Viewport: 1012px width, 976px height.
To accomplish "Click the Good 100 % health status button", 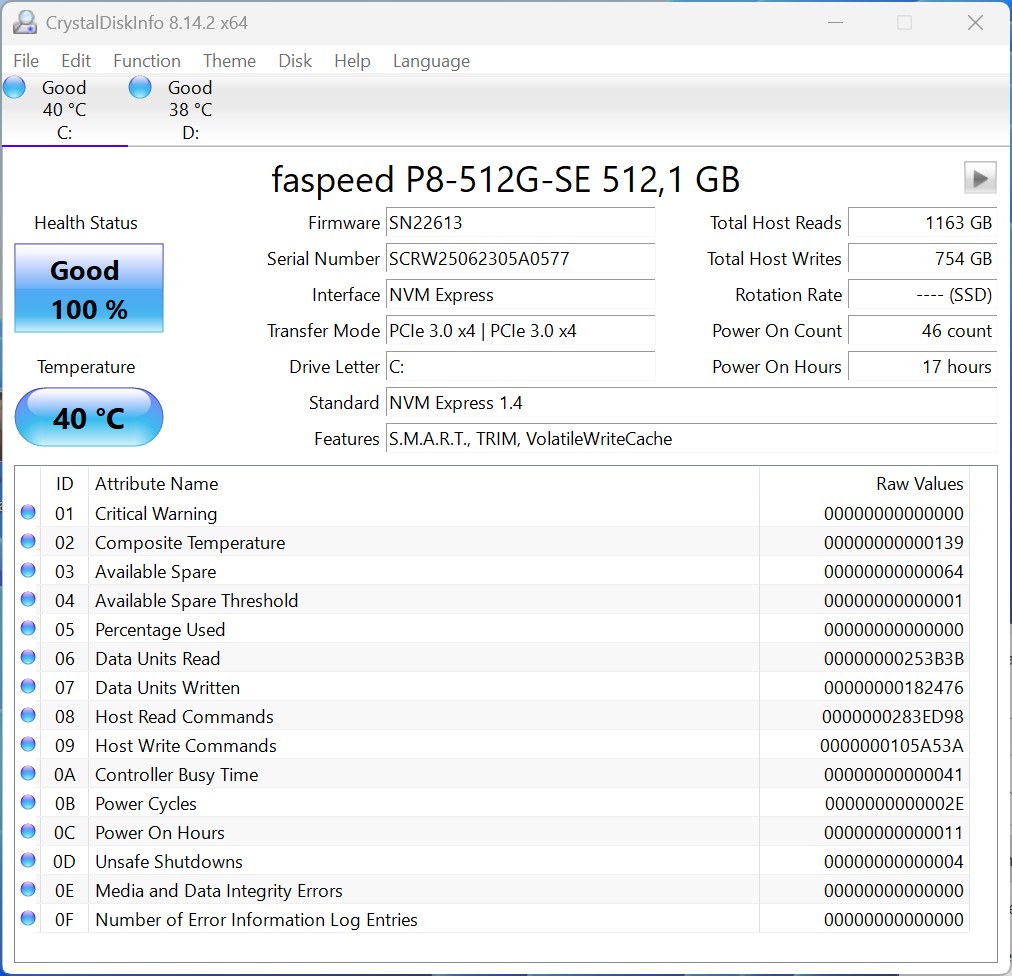I will pyautogui.click(x=89, y=289).
